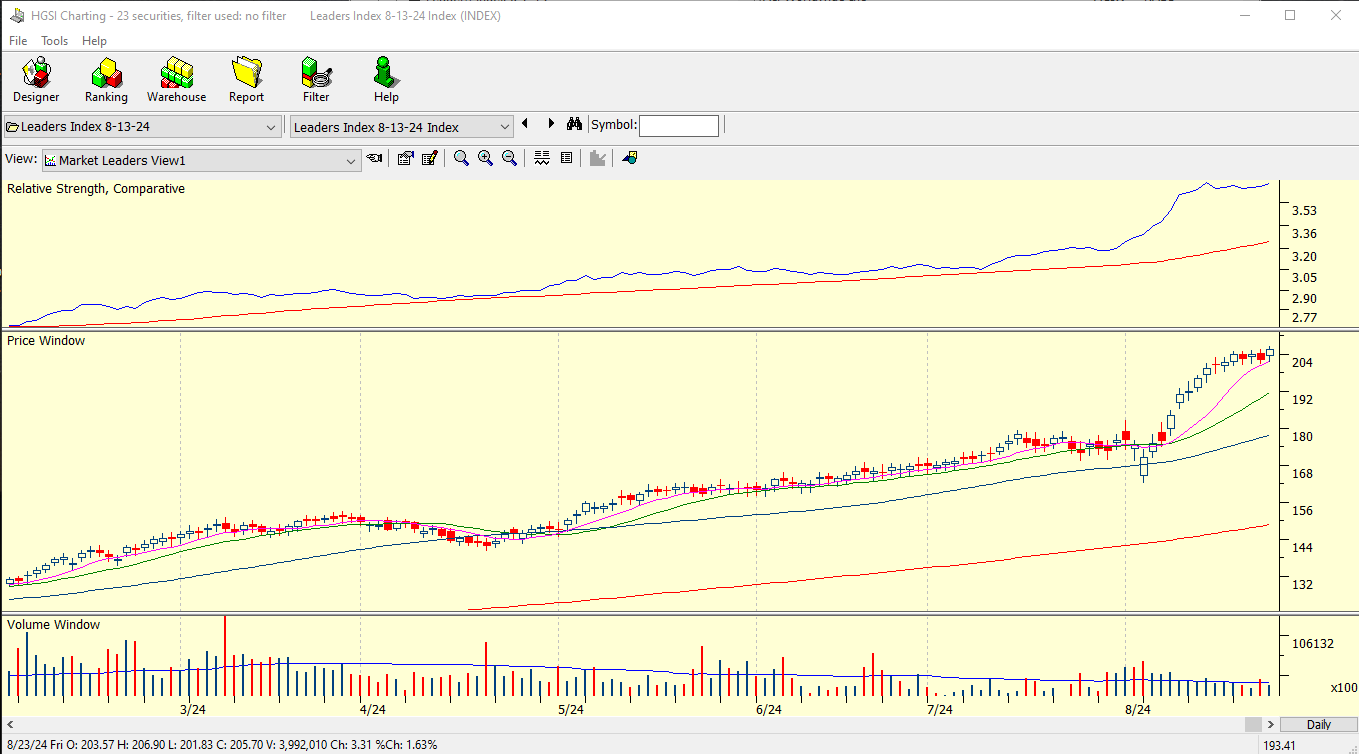Viewport: 1359px width, 754px height.
Task: Click the Daily period button
Action: 1319,724
